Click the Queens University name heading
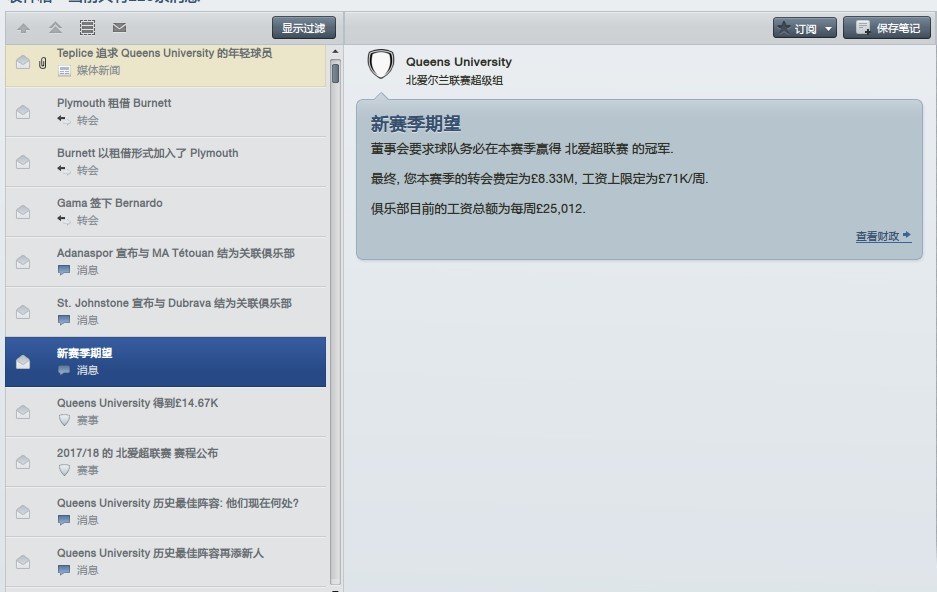This screenshot has width=937, height=592. coord(459,62)
